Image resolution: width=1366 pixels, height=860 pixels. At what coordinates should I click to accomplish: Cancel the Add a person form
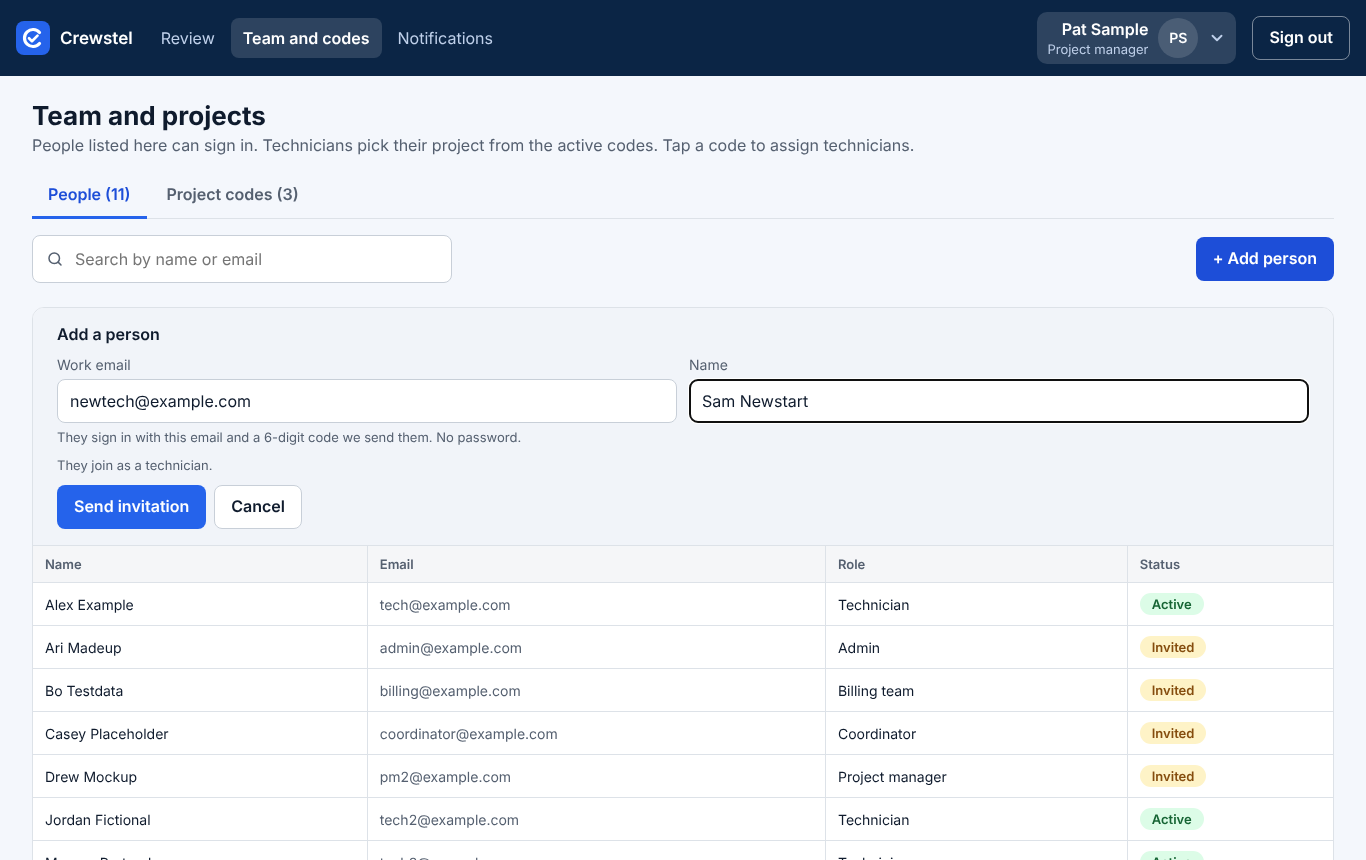pyautogui.click(x=258, y=507)
